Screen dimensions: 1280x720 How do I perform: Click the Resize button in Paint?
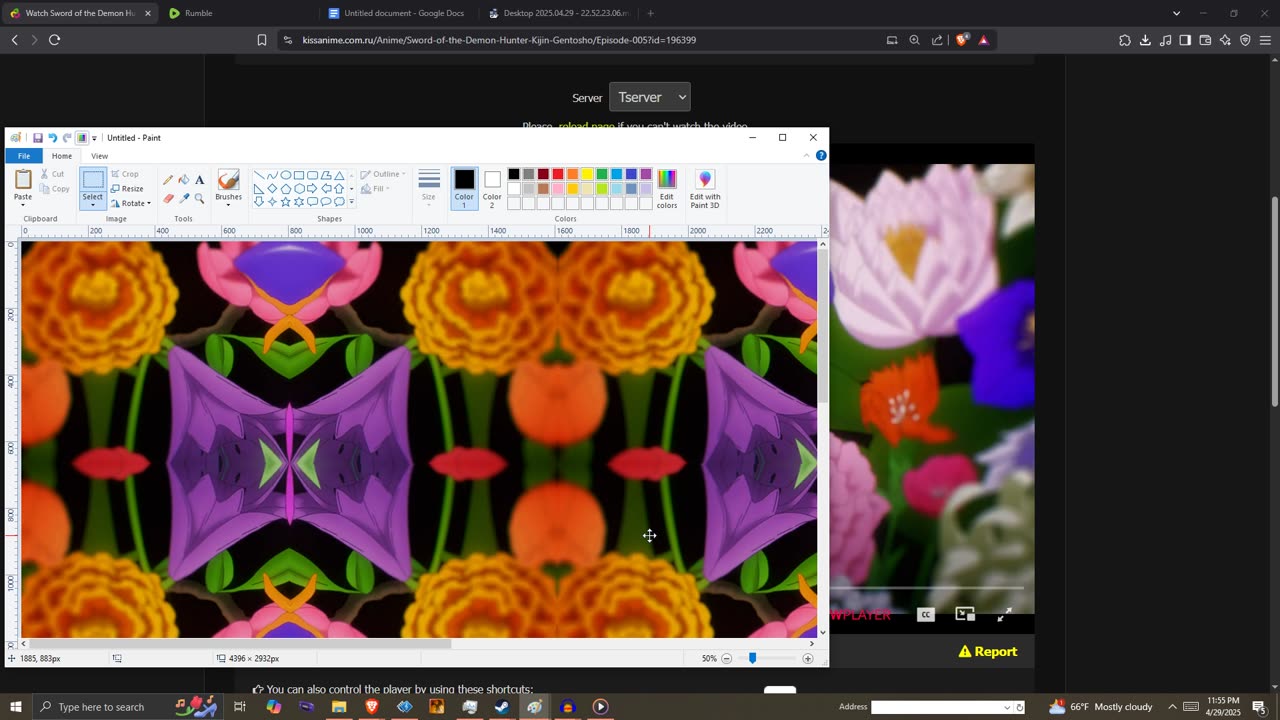(x=127, y=188)
